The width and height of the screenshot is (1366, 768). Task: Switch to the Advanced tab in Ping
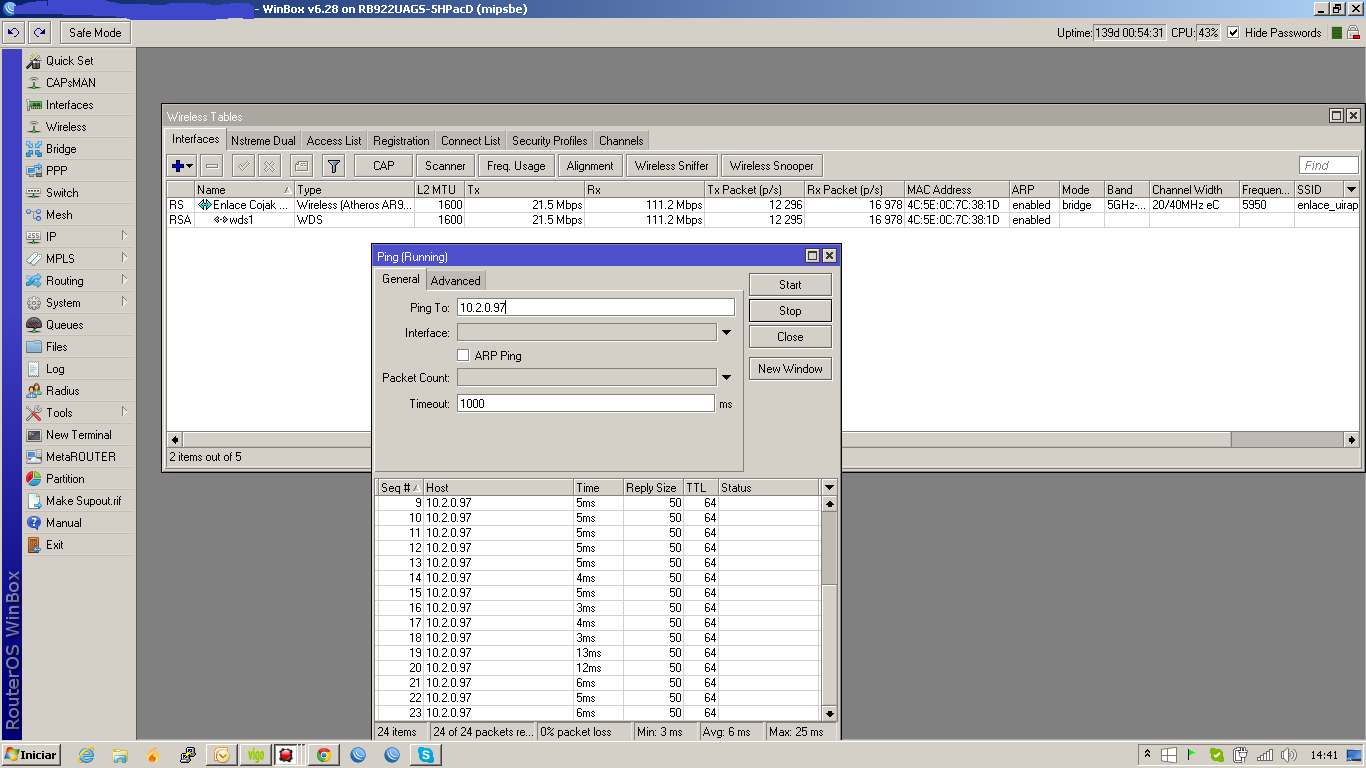455,281
